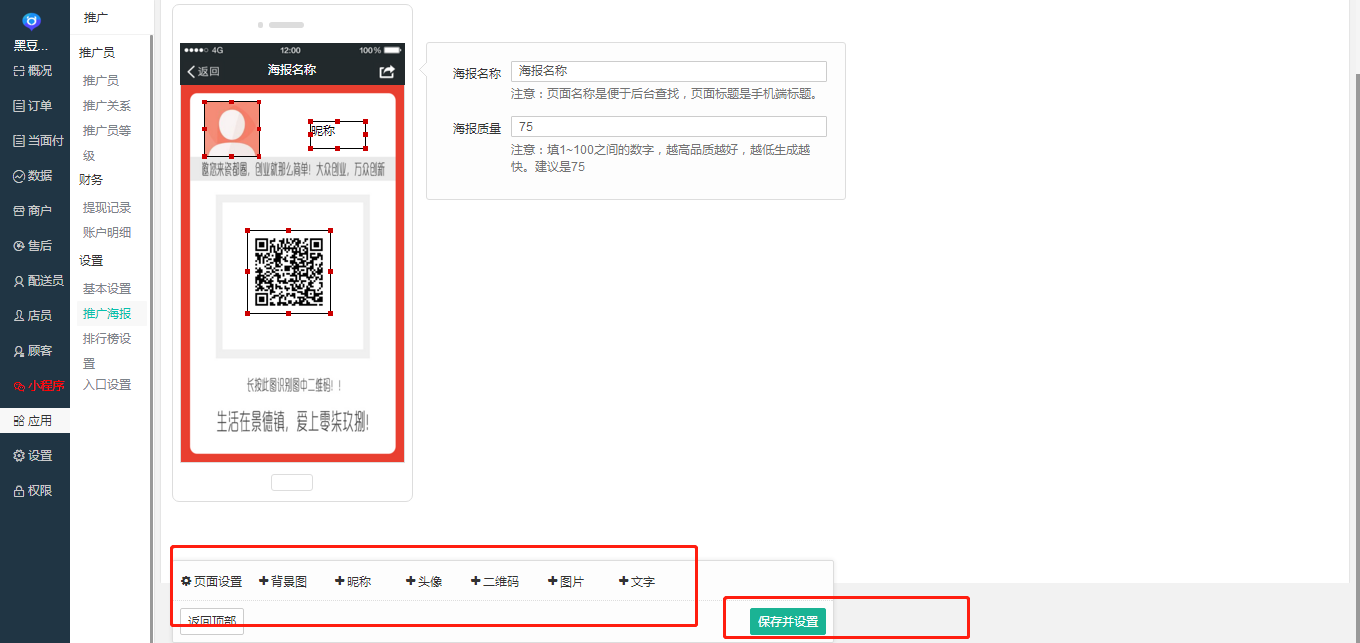Click phone preview home button
This screenshot has height=643, width=1360.
(292, 482)
